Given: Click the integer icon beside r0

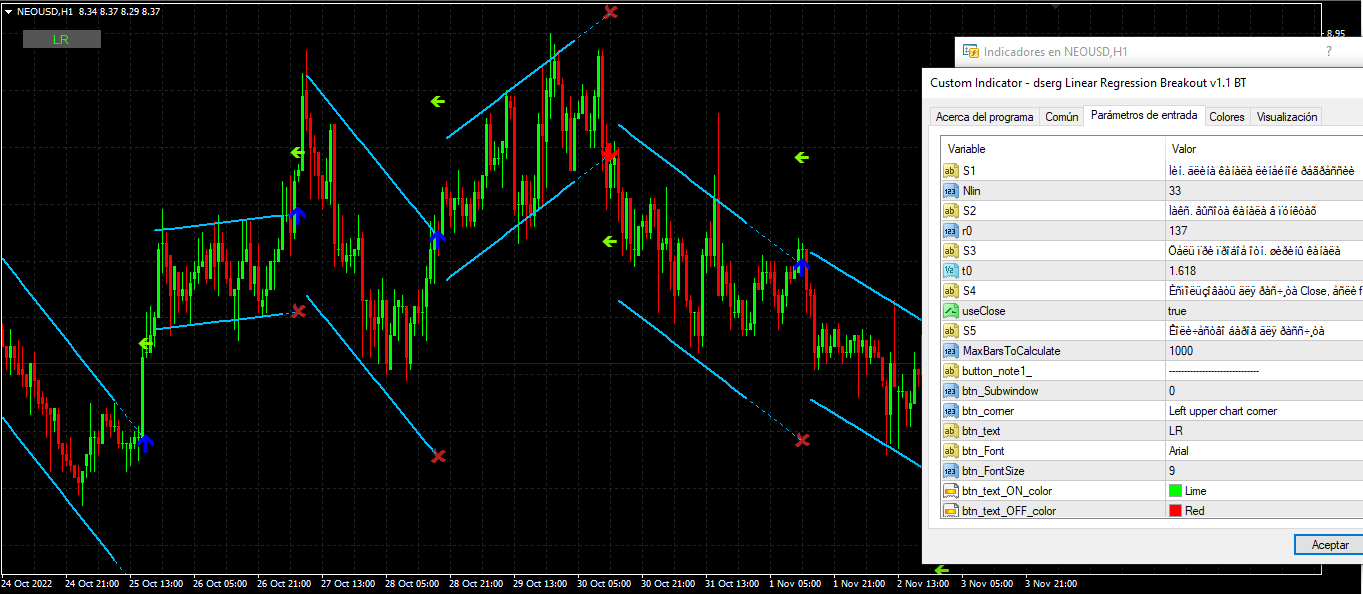Looking at the screenshot, I should click(x=950, y=231).
